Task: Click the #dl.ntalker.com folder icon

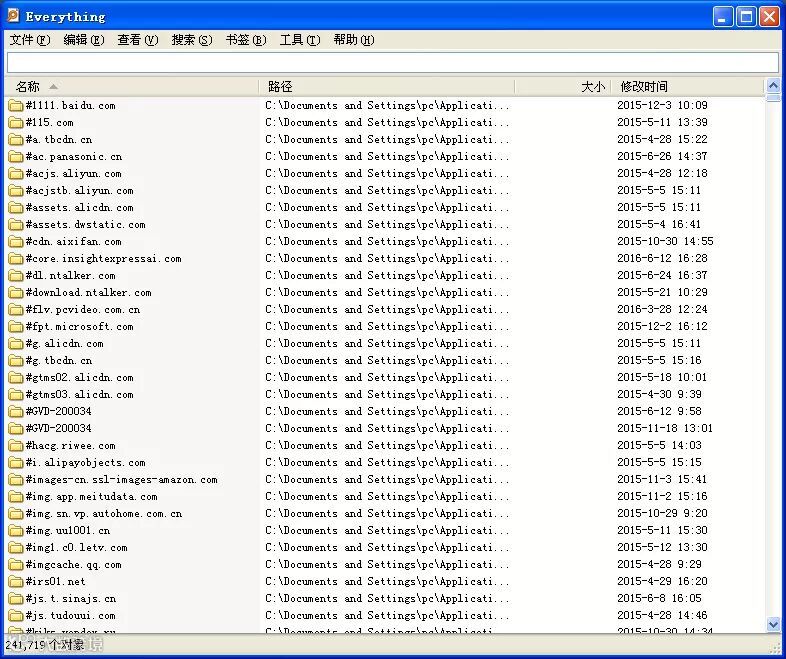Action: pos(16,276)
